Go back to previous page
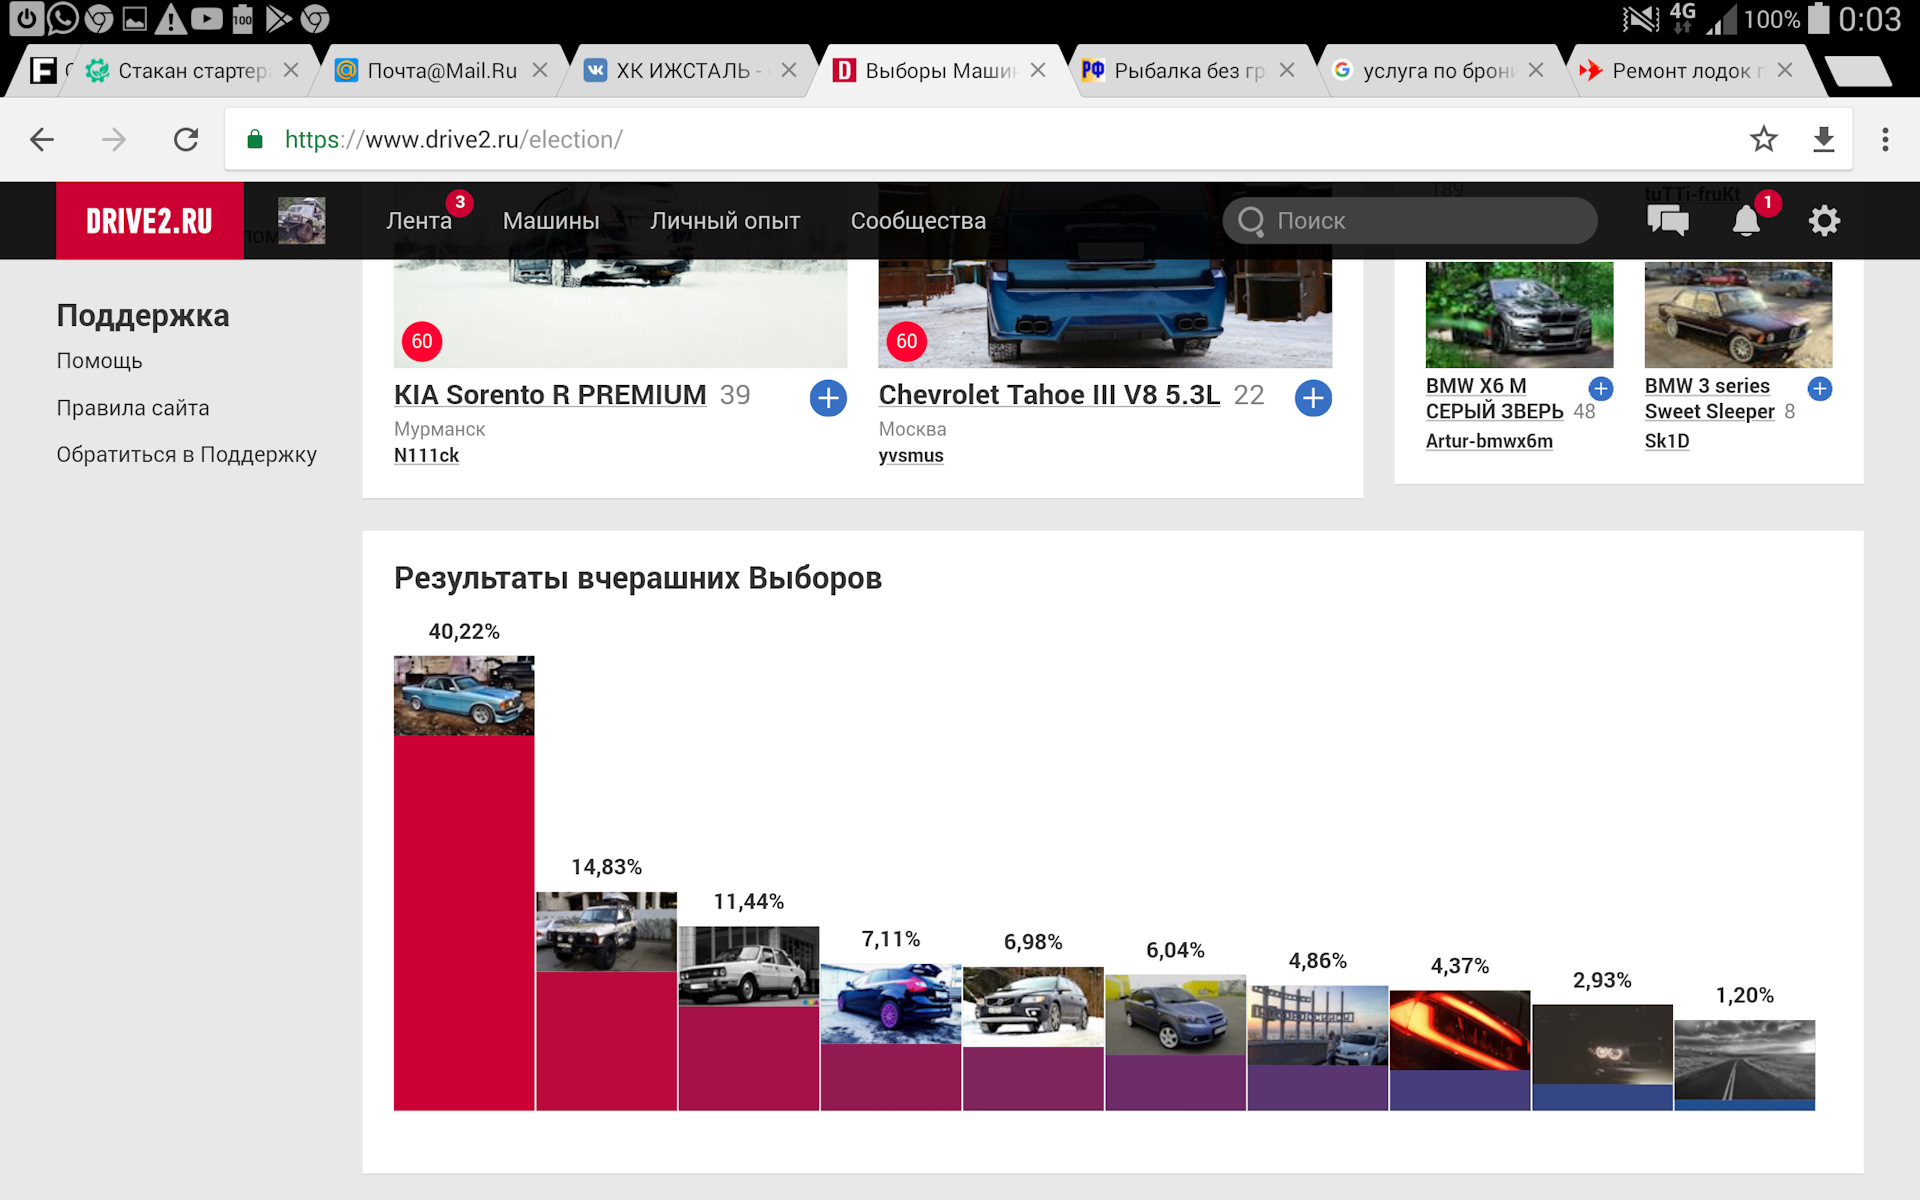Image resolution: width=1920 pixels, height=1200 pixels. (x=42, y=139)
